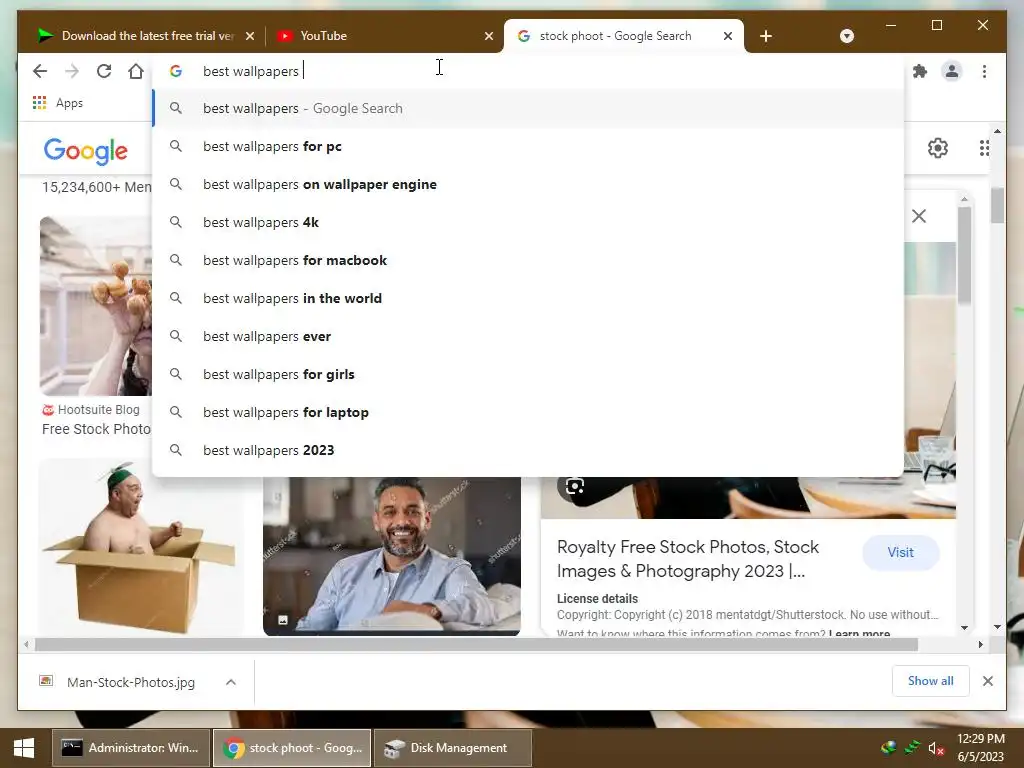Screen dimensions: 1024x768
Task: Go back with the browser back arrow
Action: coord(40,71)
